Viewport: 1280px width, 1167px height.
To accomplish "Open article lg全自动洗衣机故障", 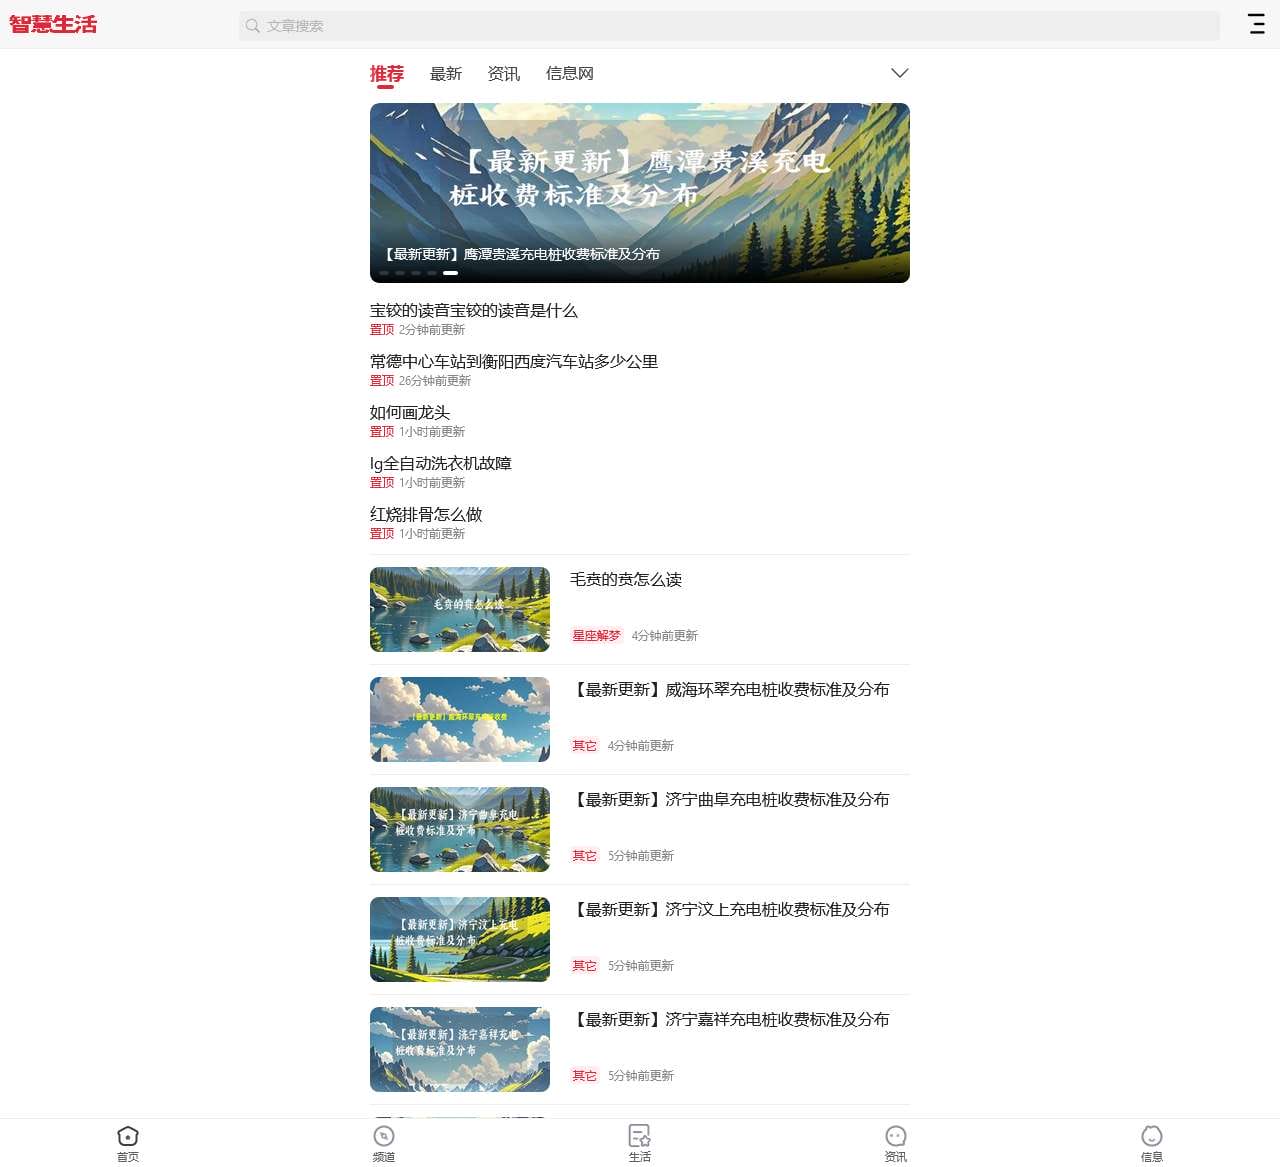I will [x=441, y=464].
